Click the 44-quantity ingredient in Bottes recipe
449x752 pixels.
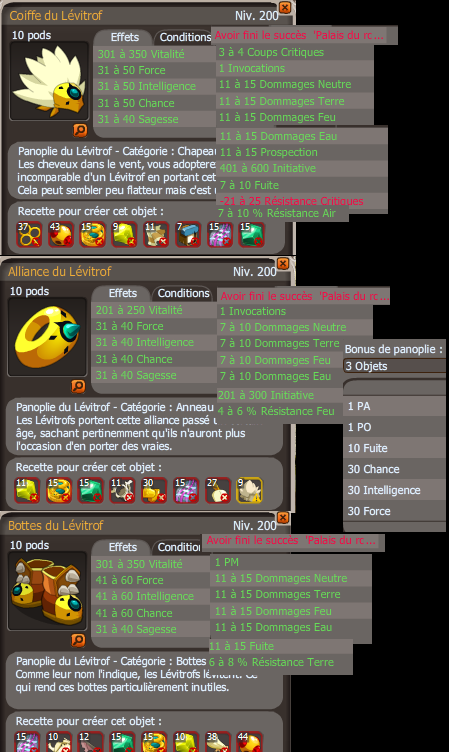pyautogui.click(x=249, y=742)
